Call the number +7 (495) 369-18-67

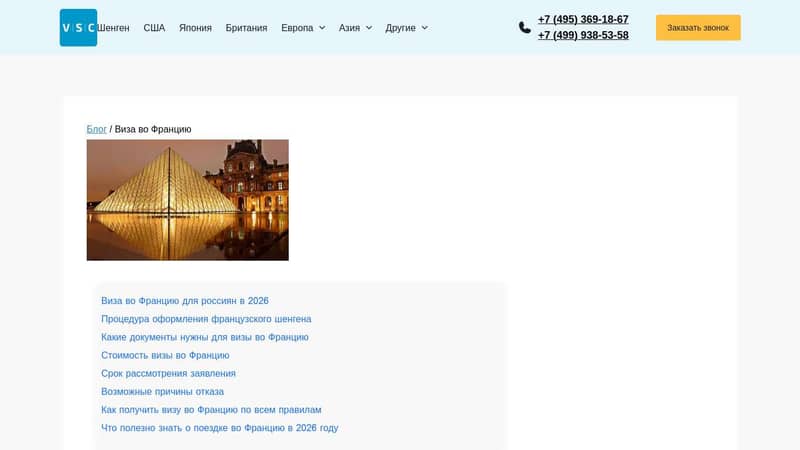(x=583, y=19)
